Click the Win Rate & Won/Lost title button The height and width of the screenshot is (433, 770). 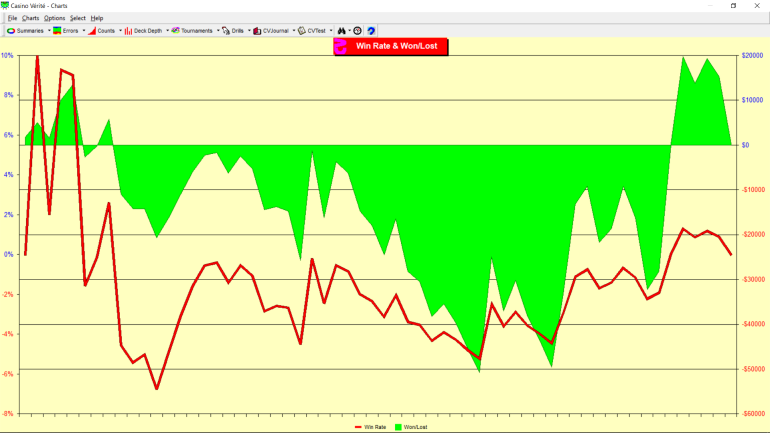(391, 46)
